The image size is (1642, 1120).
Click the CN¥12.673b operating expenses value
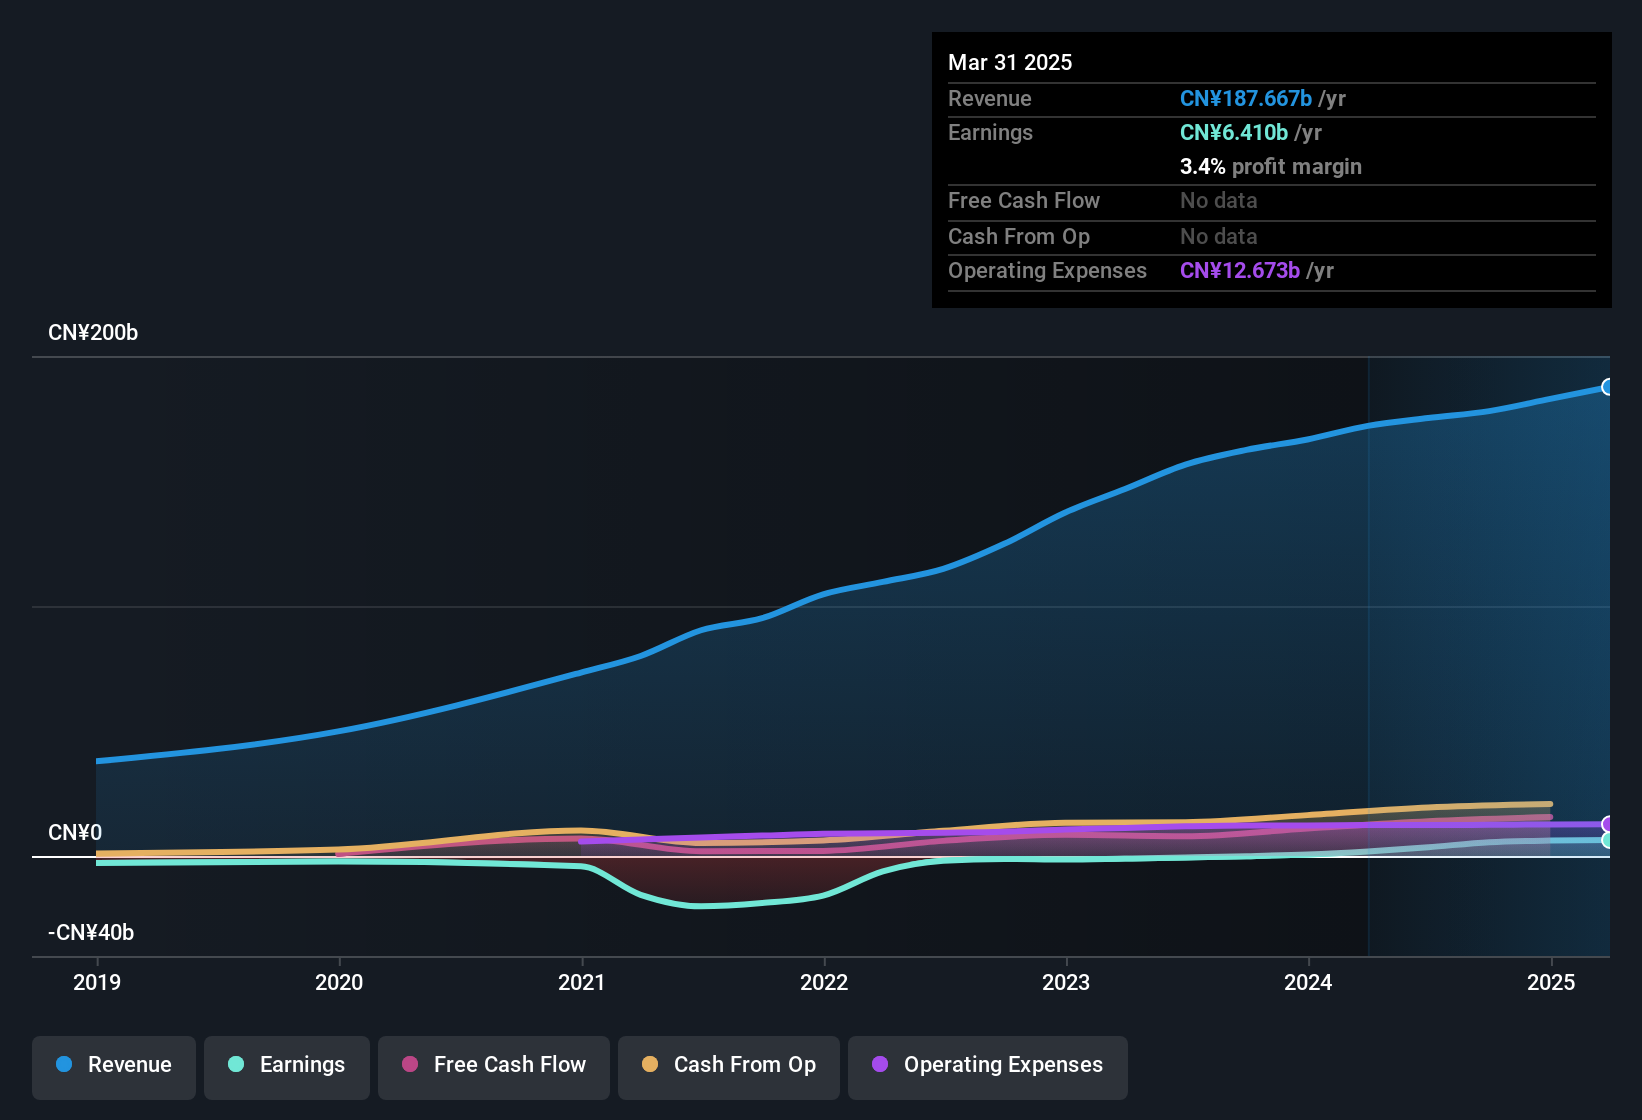(1240, 271)
